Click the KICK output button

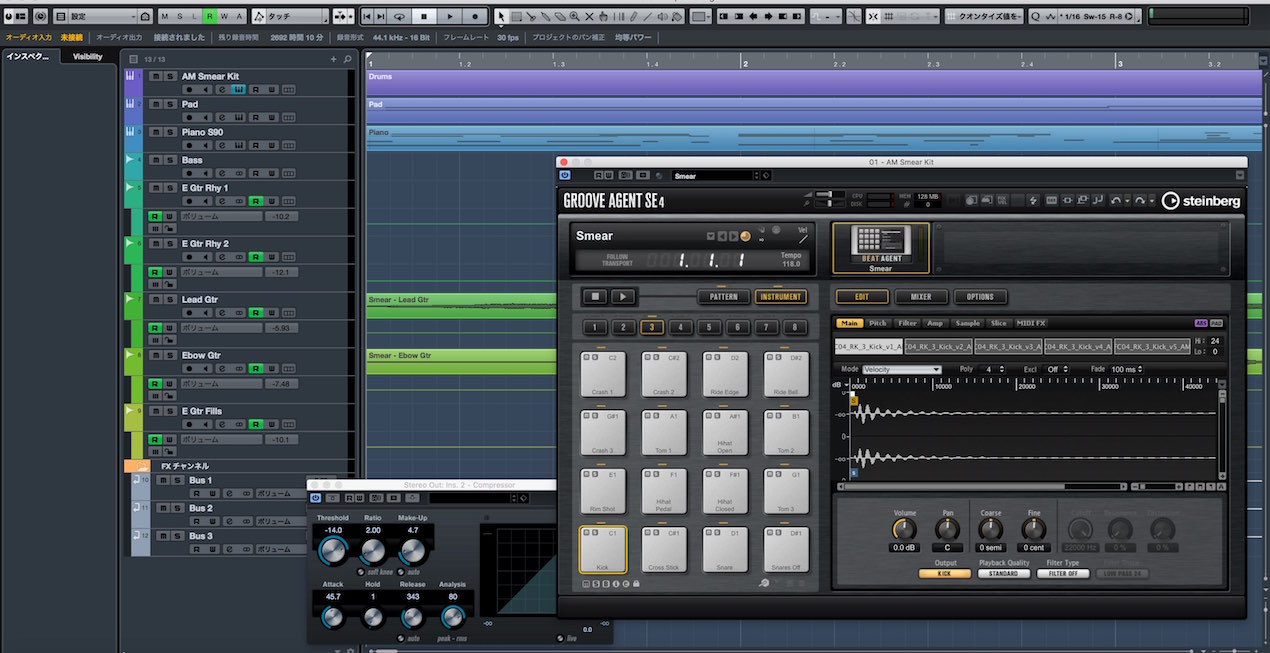pos(945,573)
